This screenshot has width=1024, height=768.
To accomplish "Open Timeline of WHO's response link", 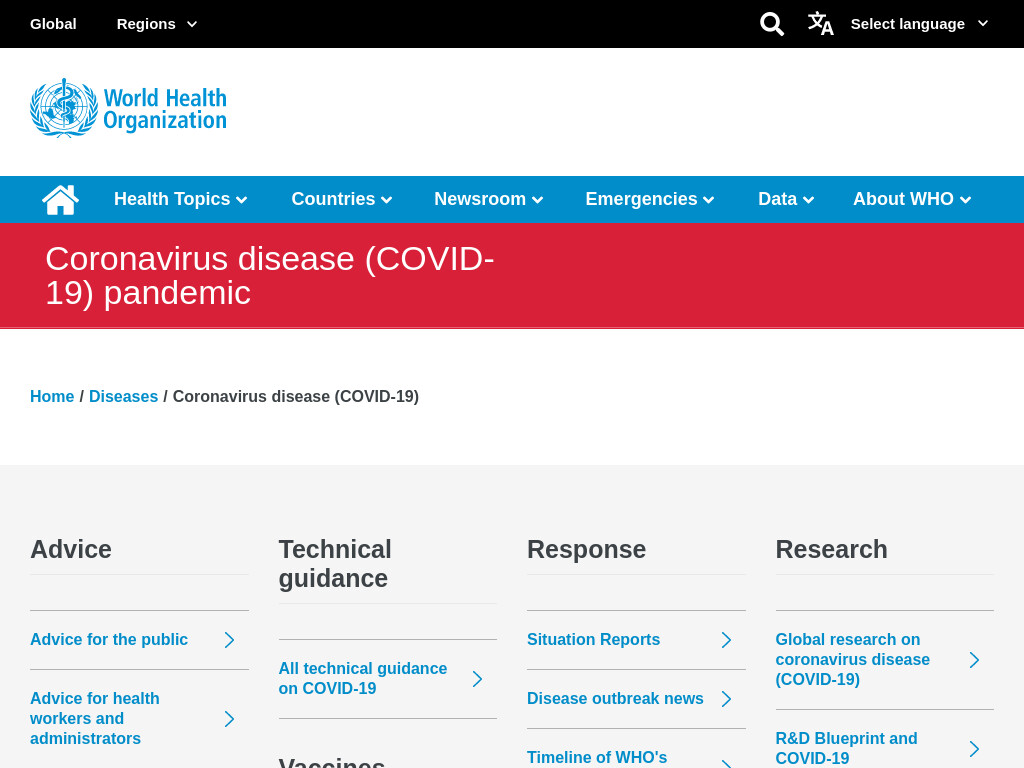I will click(x=597, y=758).
